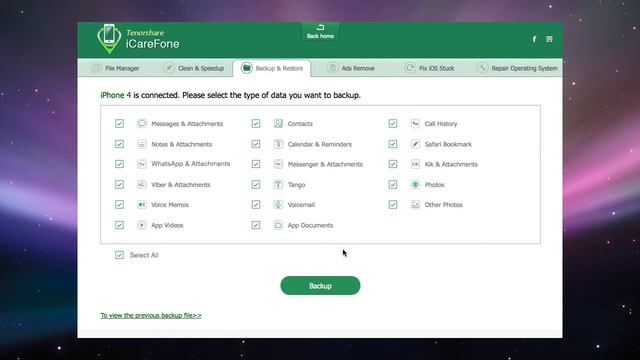Open the menu icon beside Facebook
This screenshot has height=360, width=640.
click(x=549, y=39)
